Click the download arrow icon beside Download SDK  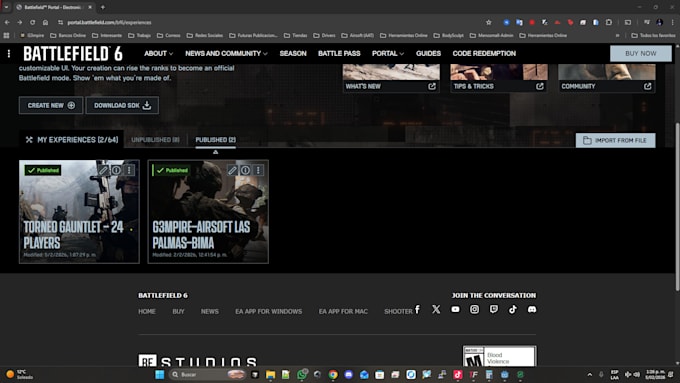coord(147,105)
